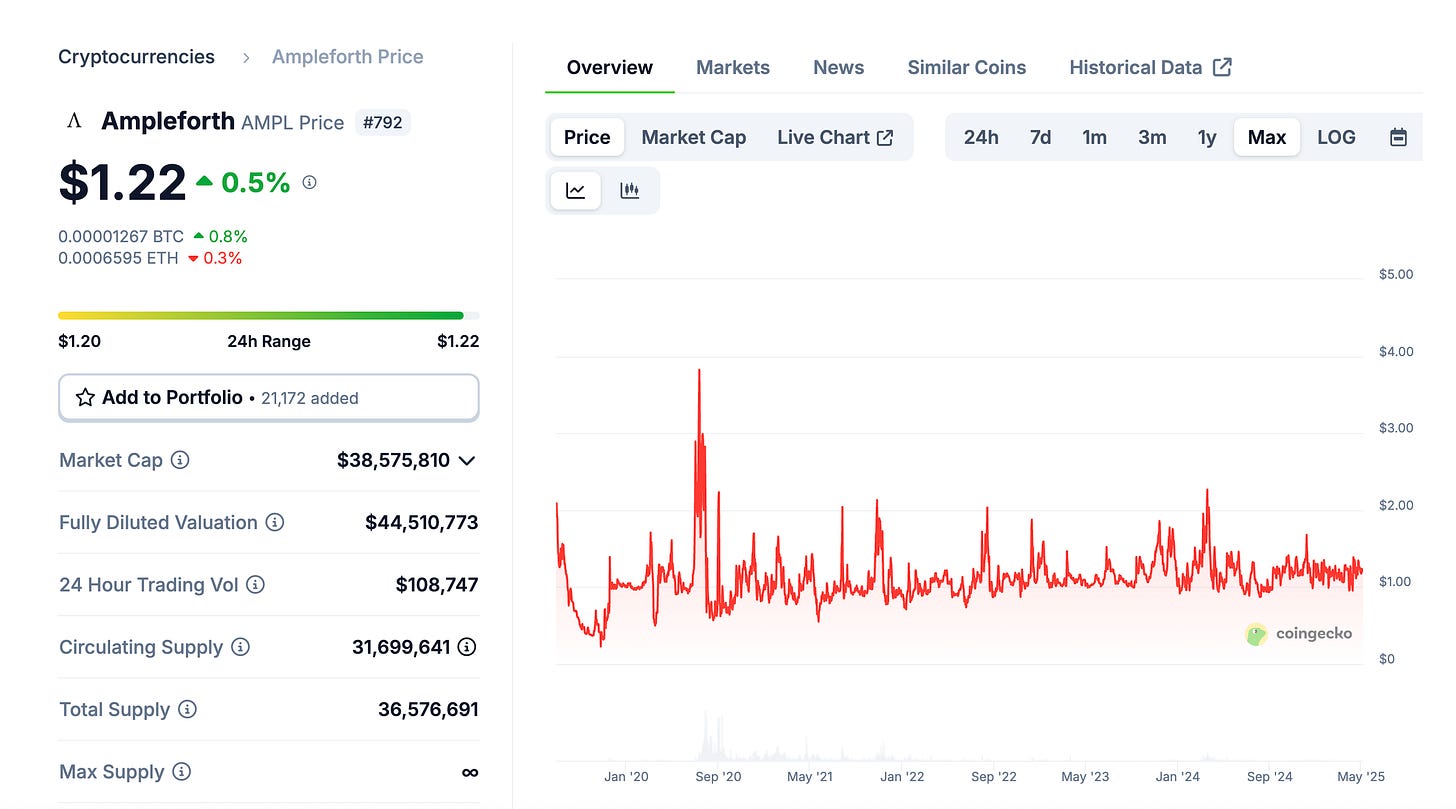This screenshot has width=1456, height=809.
Task: Set the chart range to 7d
Action: [1041, 137]
